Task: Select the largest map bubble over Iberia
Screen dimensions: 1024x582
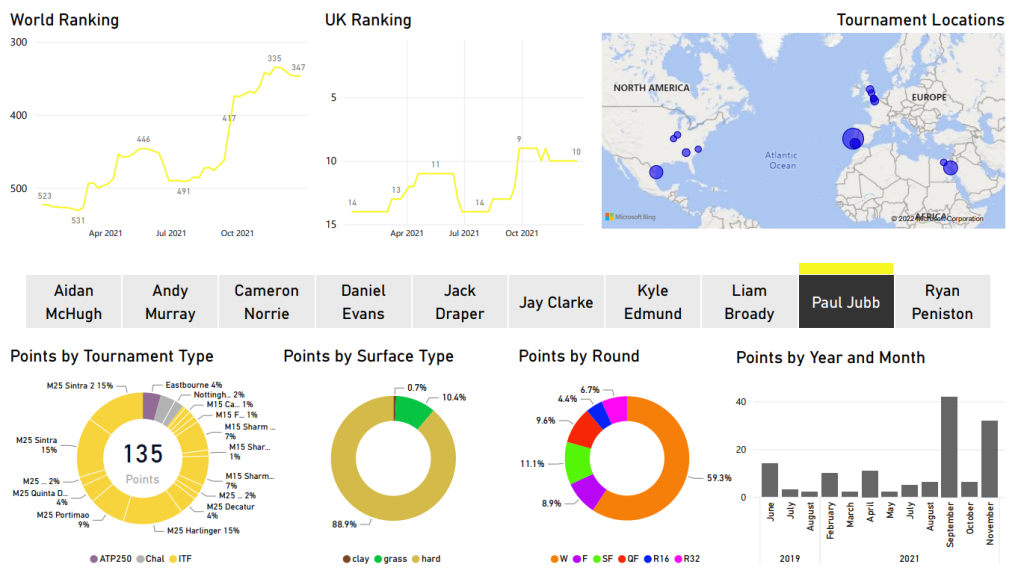Action: pos(852,139)
